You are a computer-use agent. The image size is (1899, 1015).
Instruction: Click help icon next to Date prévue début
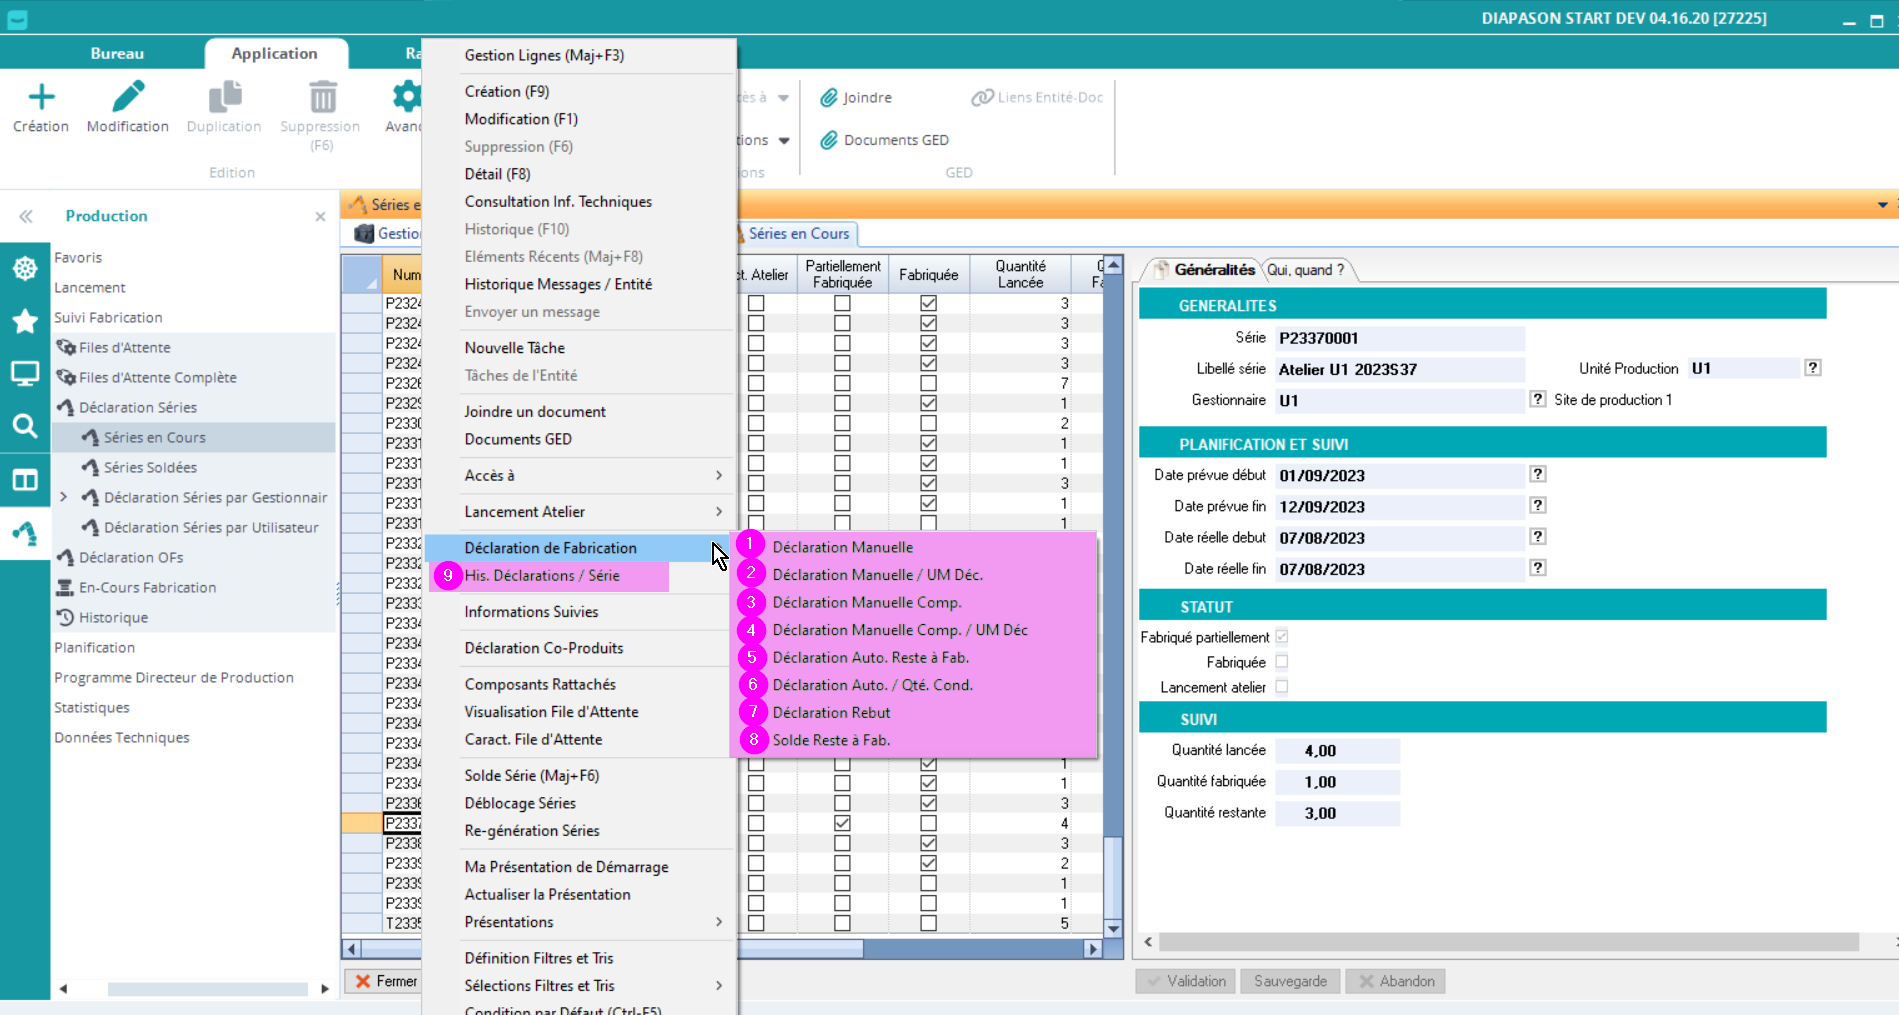pyautogui.click(x=1538, y=475)
